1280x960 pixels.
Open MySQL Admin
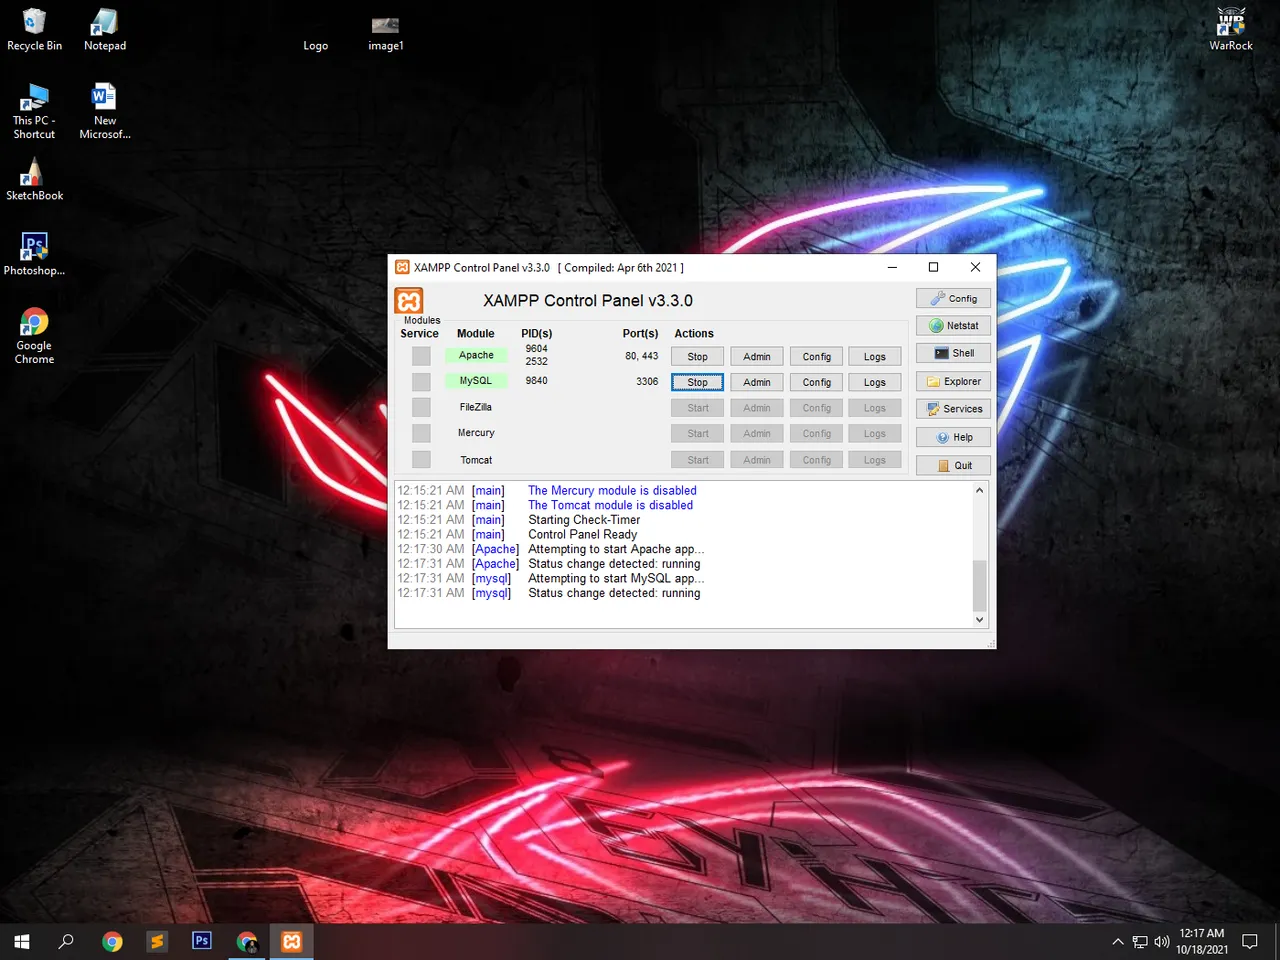[x=757, y=382]
